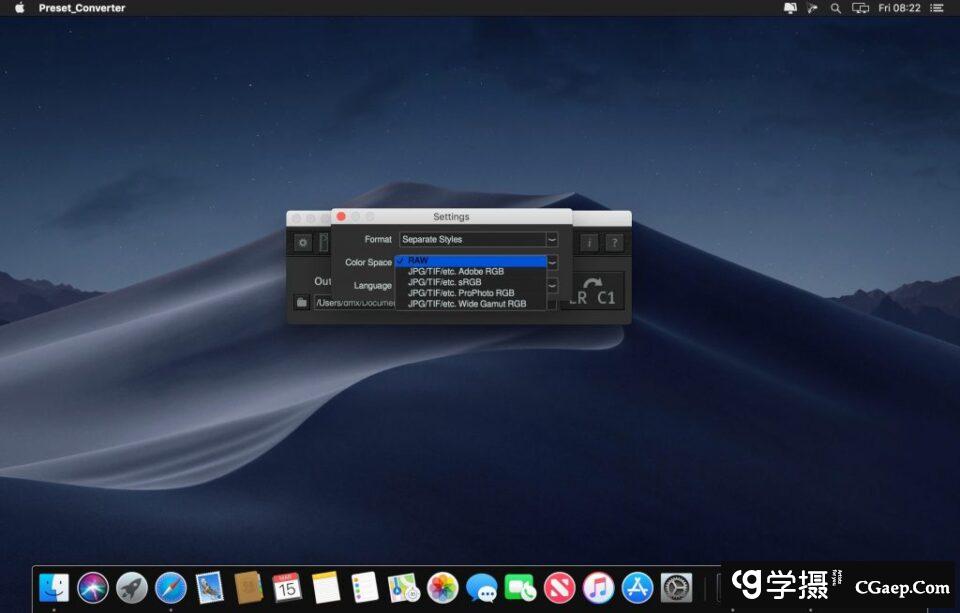The height and width of the screenshot is (613, 960).
Task: Open Safari from the dock
Action: point(171,587)
